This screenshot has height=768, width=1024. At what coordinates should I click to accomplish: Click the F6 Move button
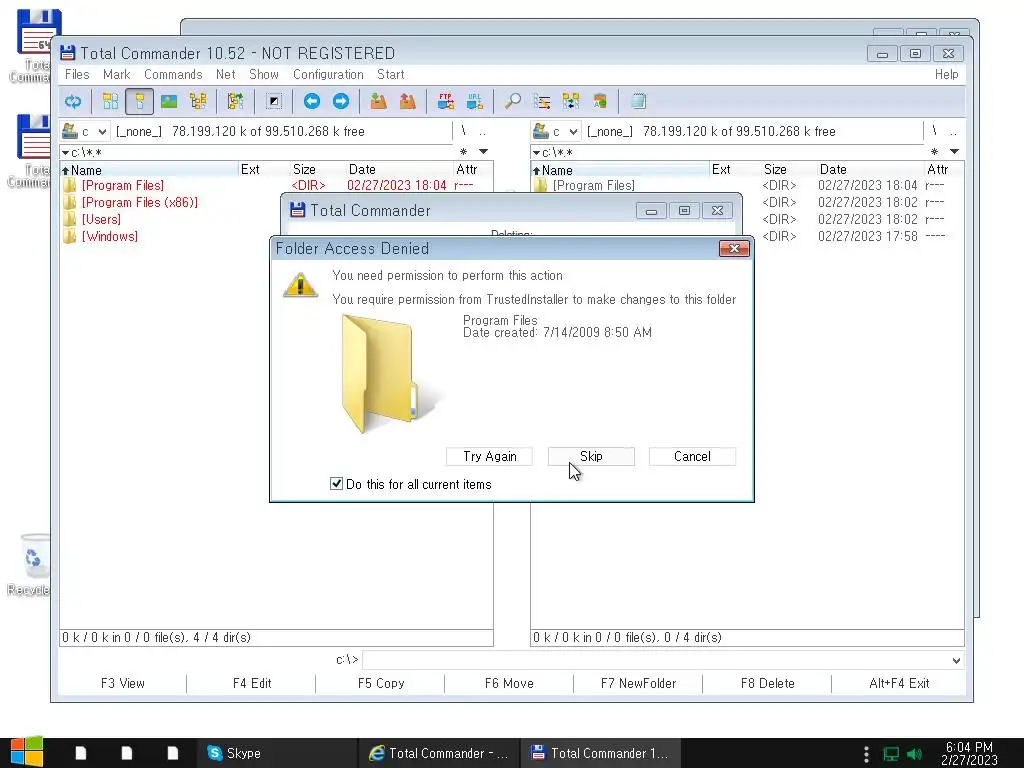[509, 683]
